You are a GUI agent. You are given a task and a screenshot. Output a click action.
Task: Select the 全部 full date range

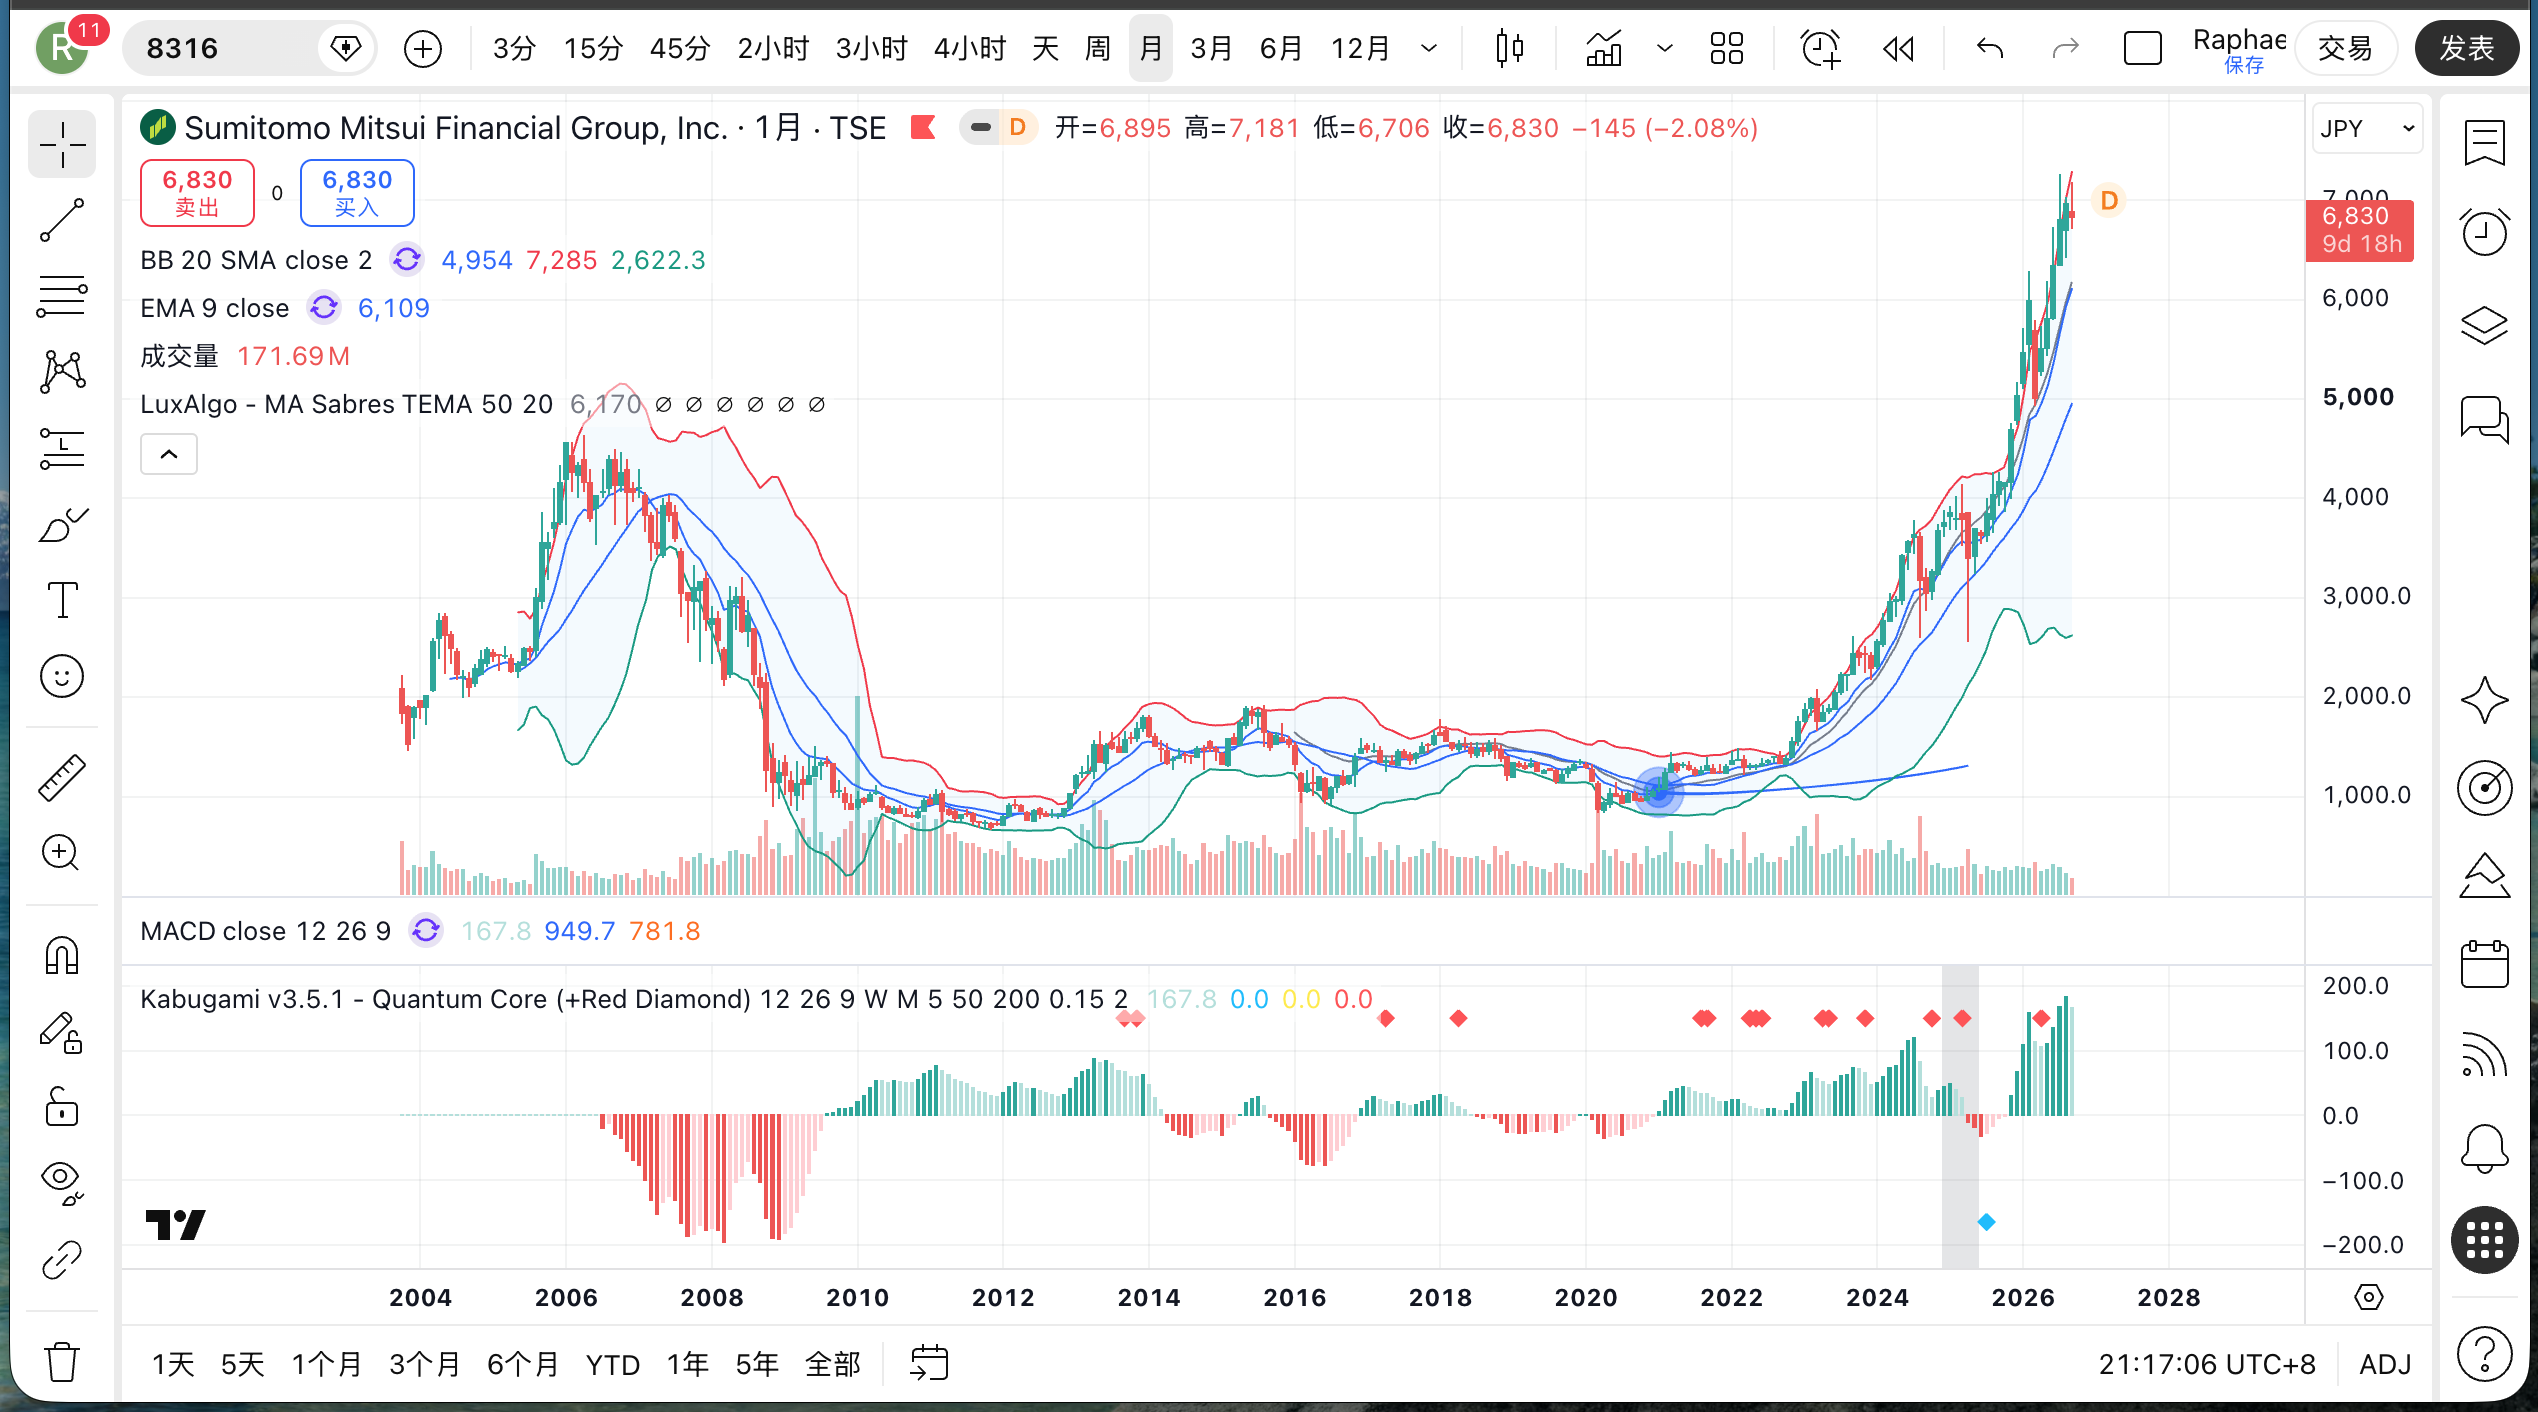point(833,1364)
